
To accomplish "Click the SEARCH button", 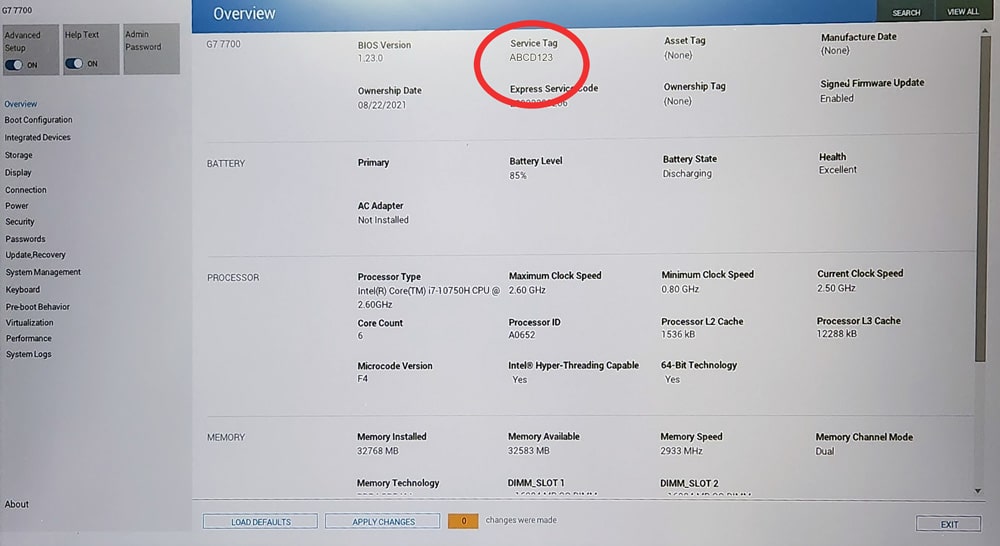I will pos(906,12).
